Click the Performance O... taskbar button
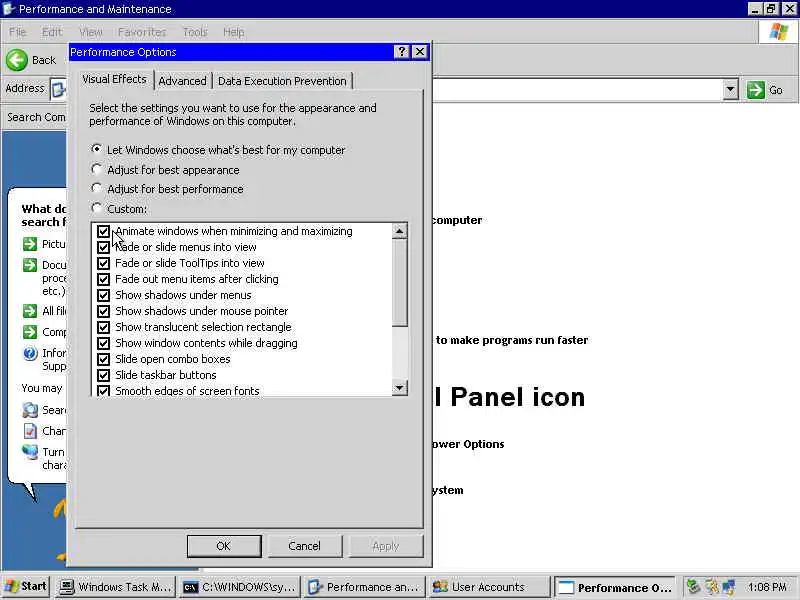 click(615, 587)
